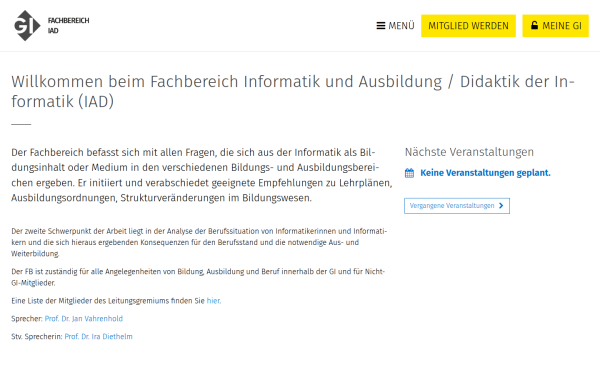Click the MITGLIED WERDEN button
Image resolution: width=600 pixels, height=375 pixels.
(468, 26)
